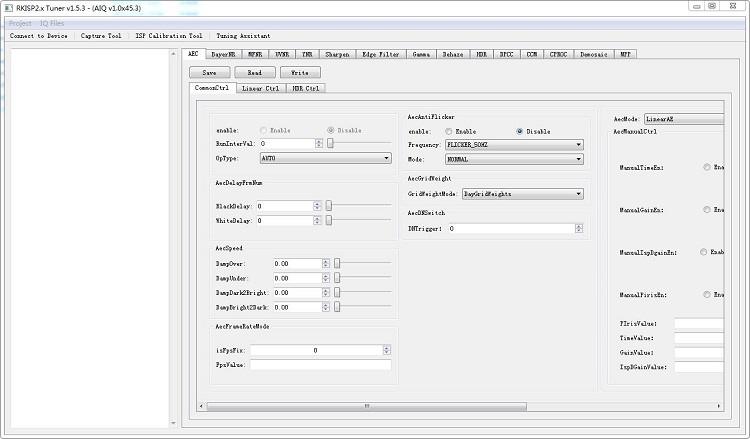Viewport: 750px width, 439px height.
Task: Select Enable radio for ManualTimeEn
Action: pyautogui.click(x=707, y=167)
